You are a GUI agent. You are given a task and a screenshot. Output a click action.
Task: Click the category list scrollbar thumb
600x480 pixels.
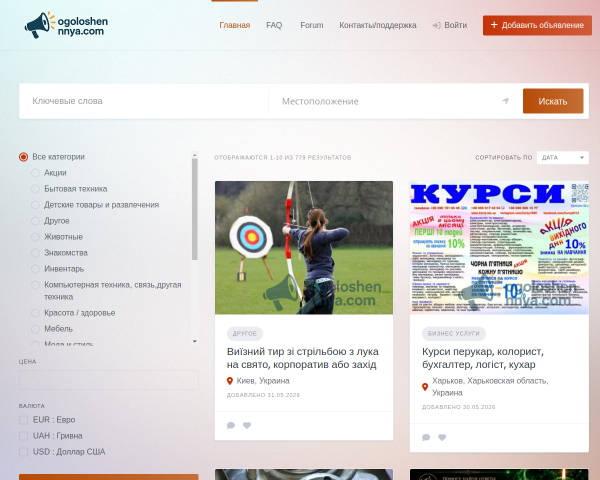coord(195,209)
